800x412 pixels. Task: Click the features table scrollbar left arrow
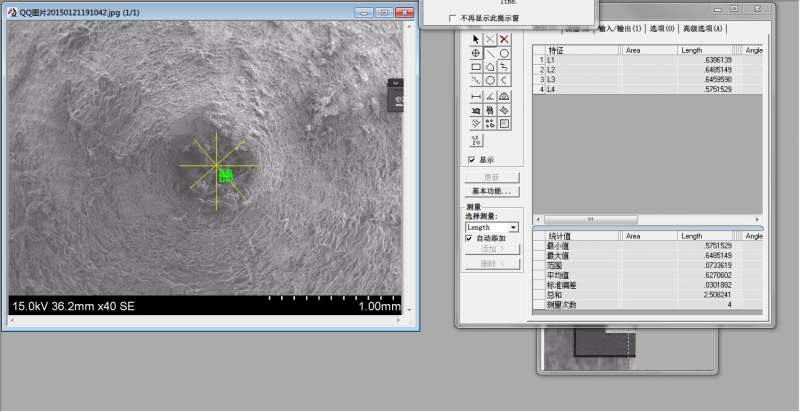pyautogui.click(x=538, y=220)
